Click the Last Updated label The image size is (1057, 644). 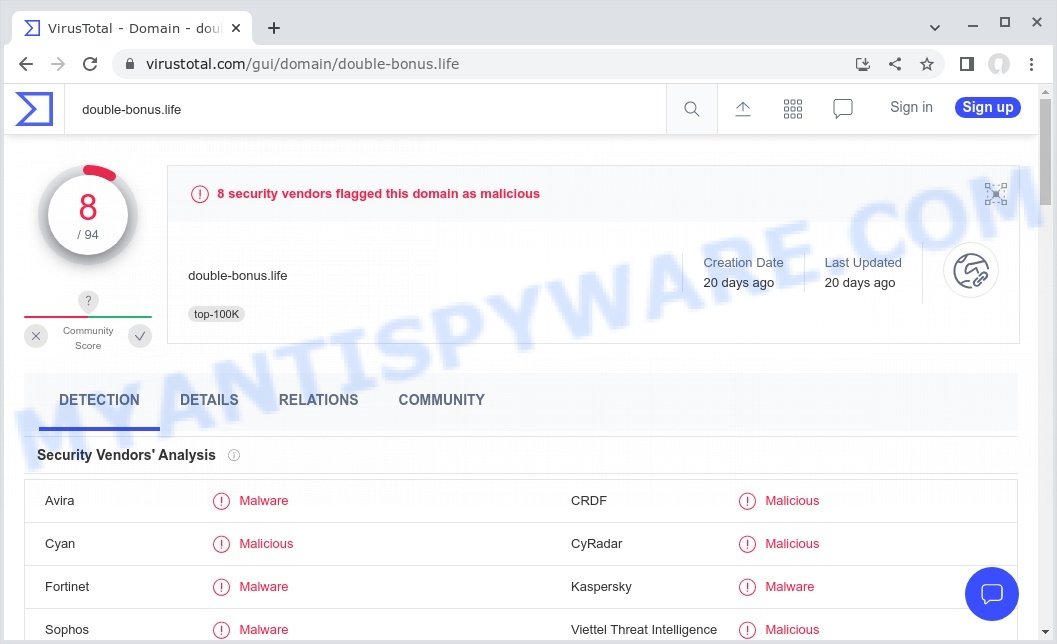coord(863,263)
